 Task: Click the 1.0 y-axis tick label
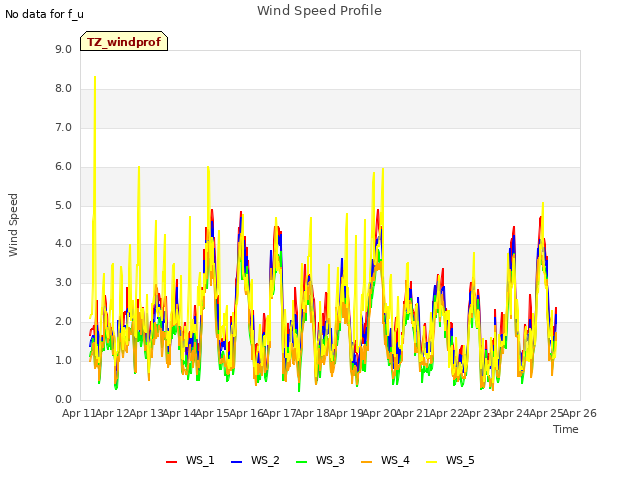(63, 360)
